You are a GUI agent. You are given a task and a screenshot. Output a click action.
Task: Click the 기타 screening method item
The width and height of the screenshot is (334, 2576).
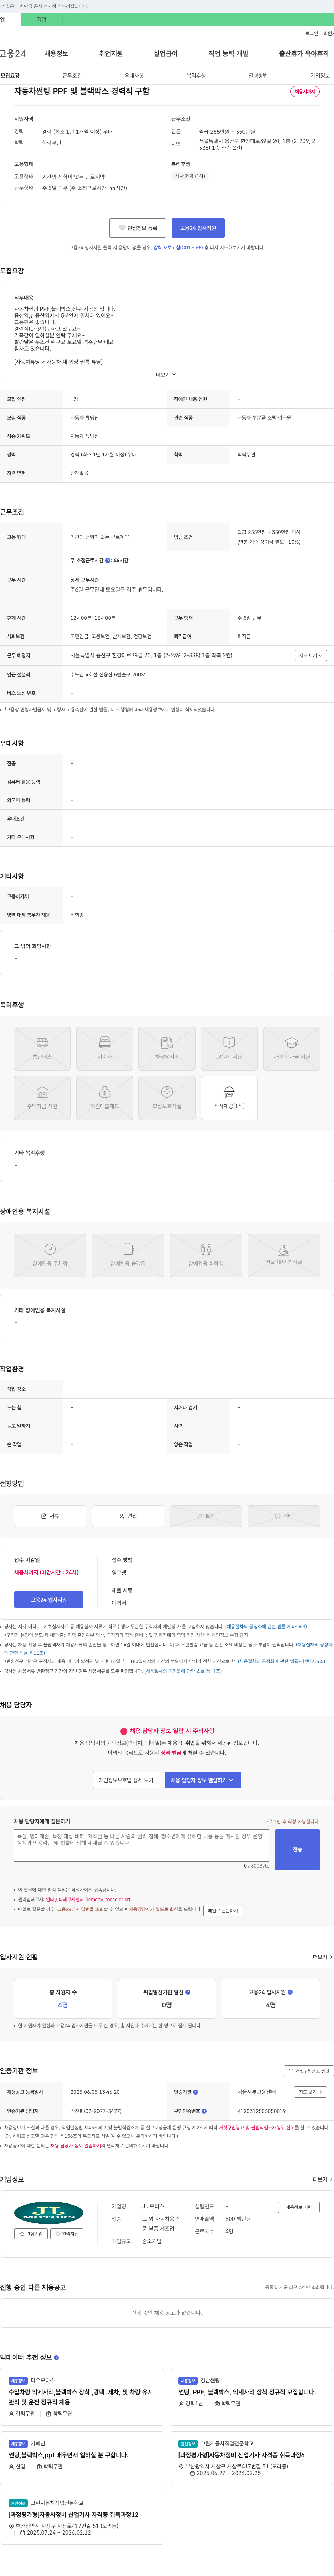[x=284, y=1515]
